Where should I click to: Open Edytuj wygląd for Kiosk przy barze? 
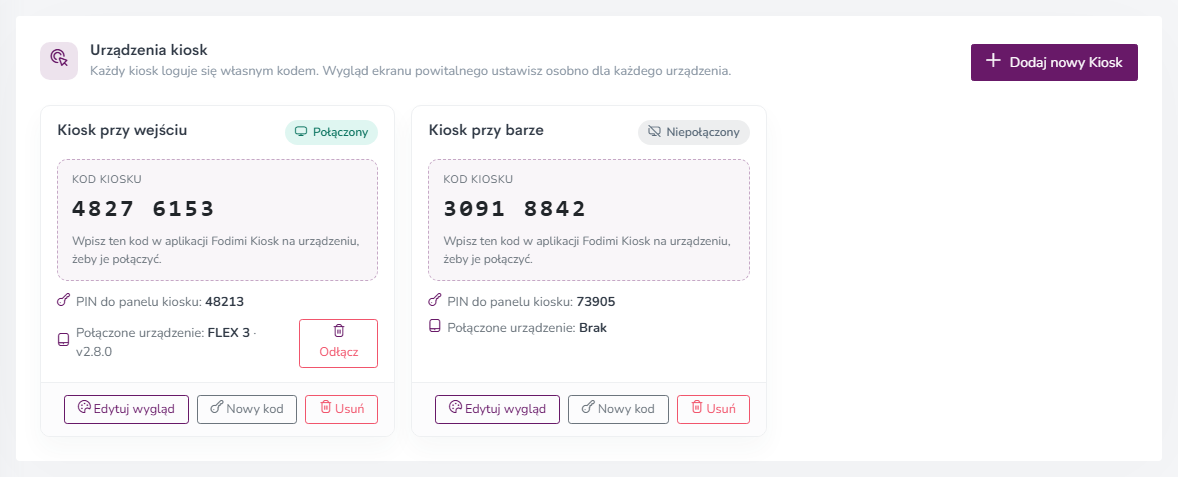497,409
